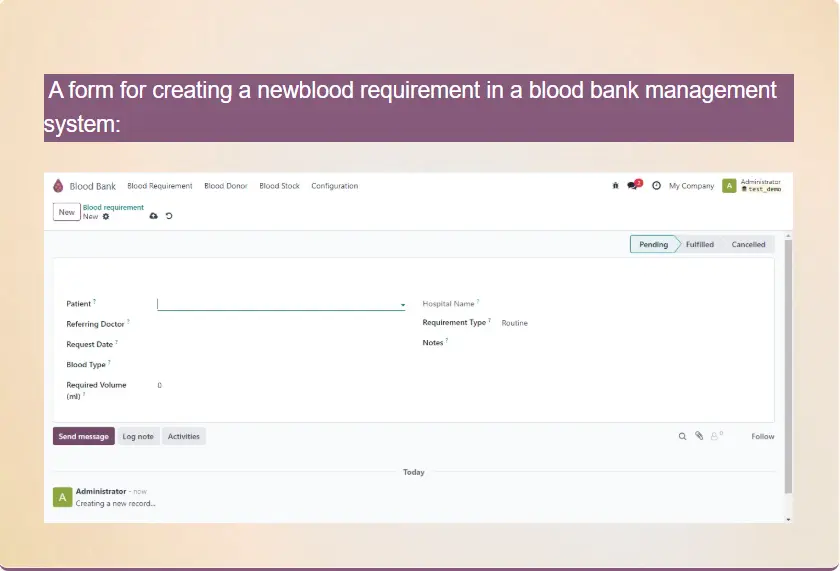This screenshot has height=571, width=840.
Task: Click the Follow link
Action: 763,436
